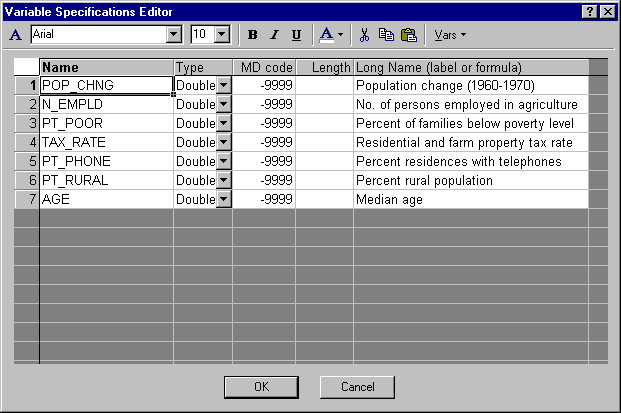Image resolution: width=621 pixels, height=413 pixels.
Task: Toggle Bold formatting
Action: (x=252, y=35)
